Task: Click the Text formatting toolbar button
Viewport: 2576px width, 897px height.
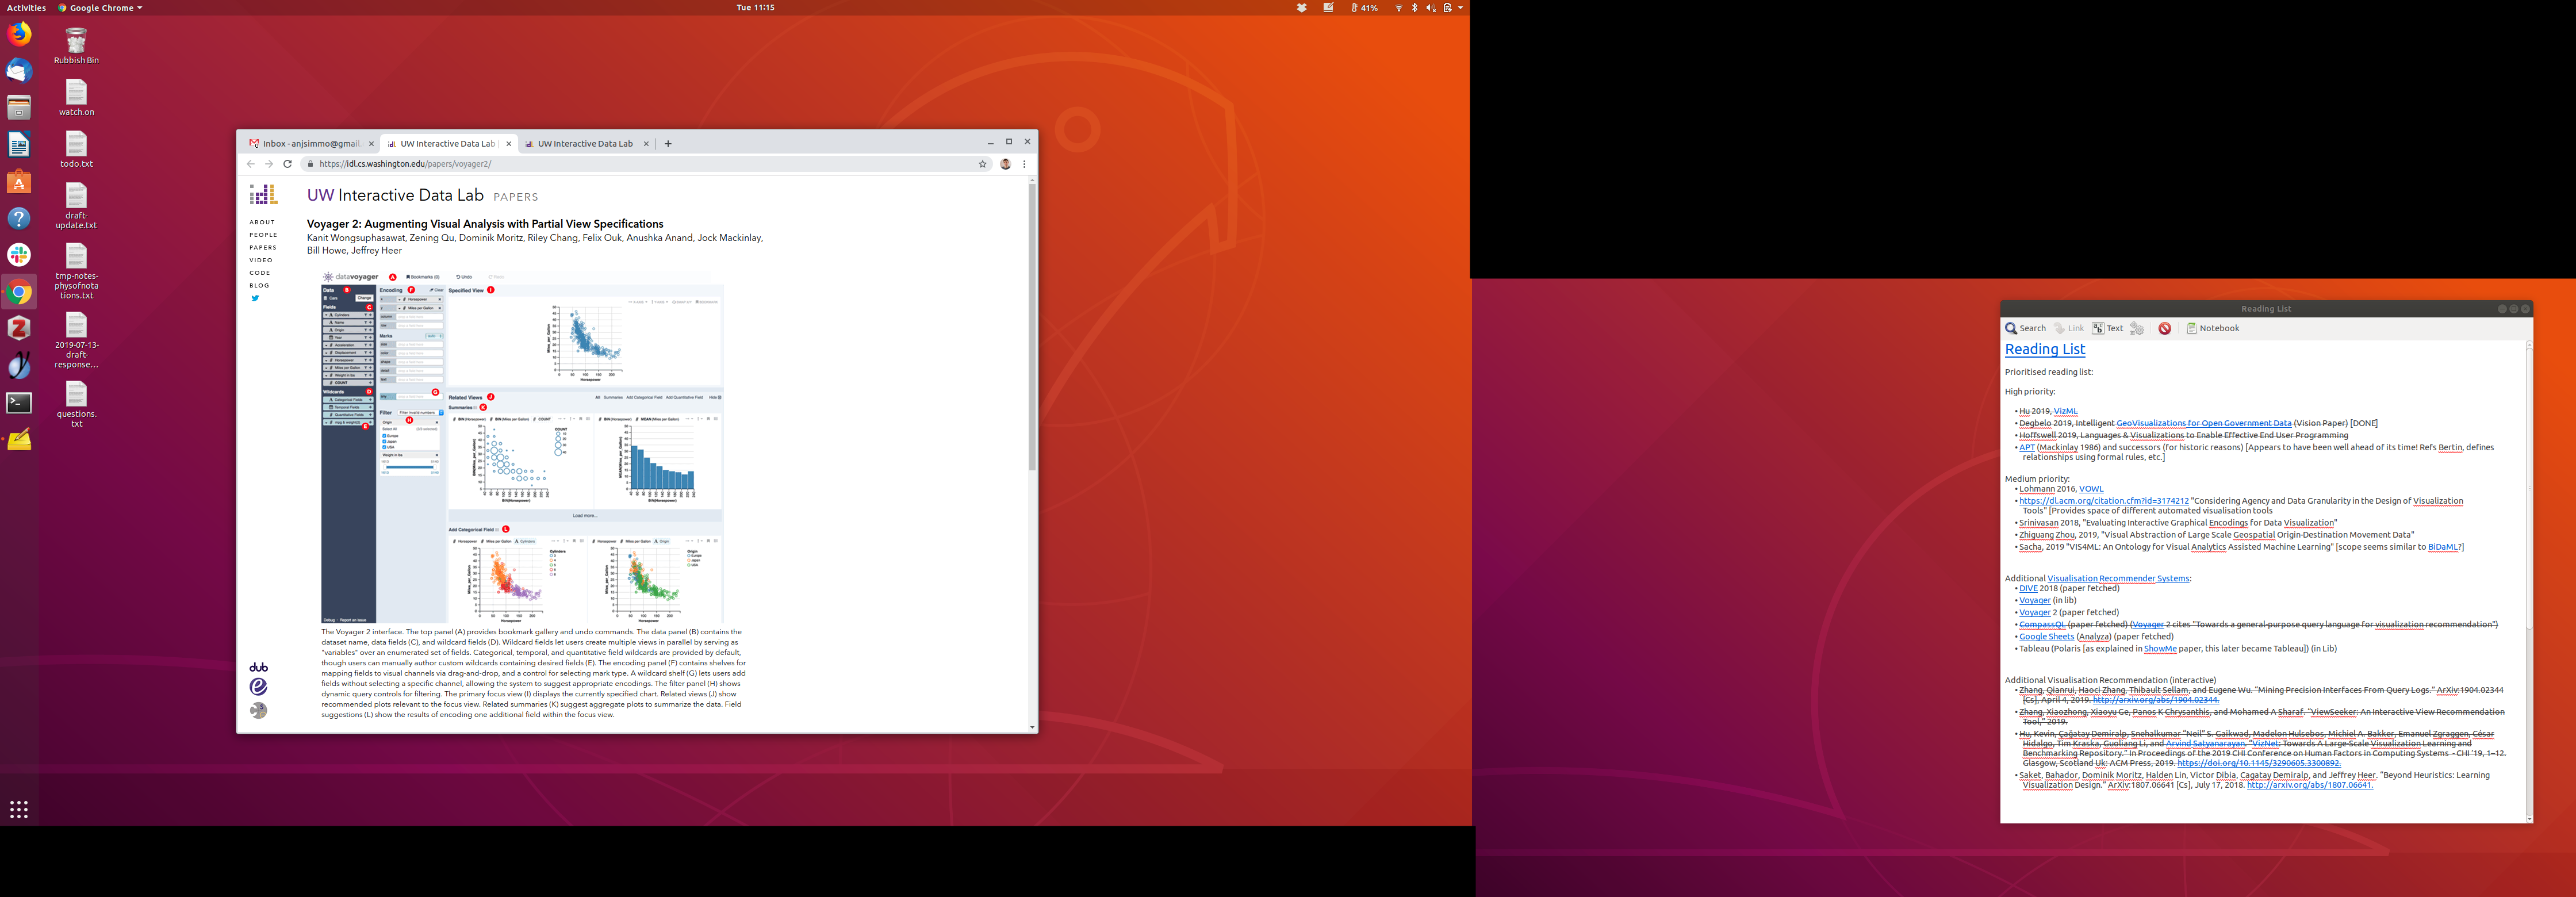Action: pos(2107,328)
